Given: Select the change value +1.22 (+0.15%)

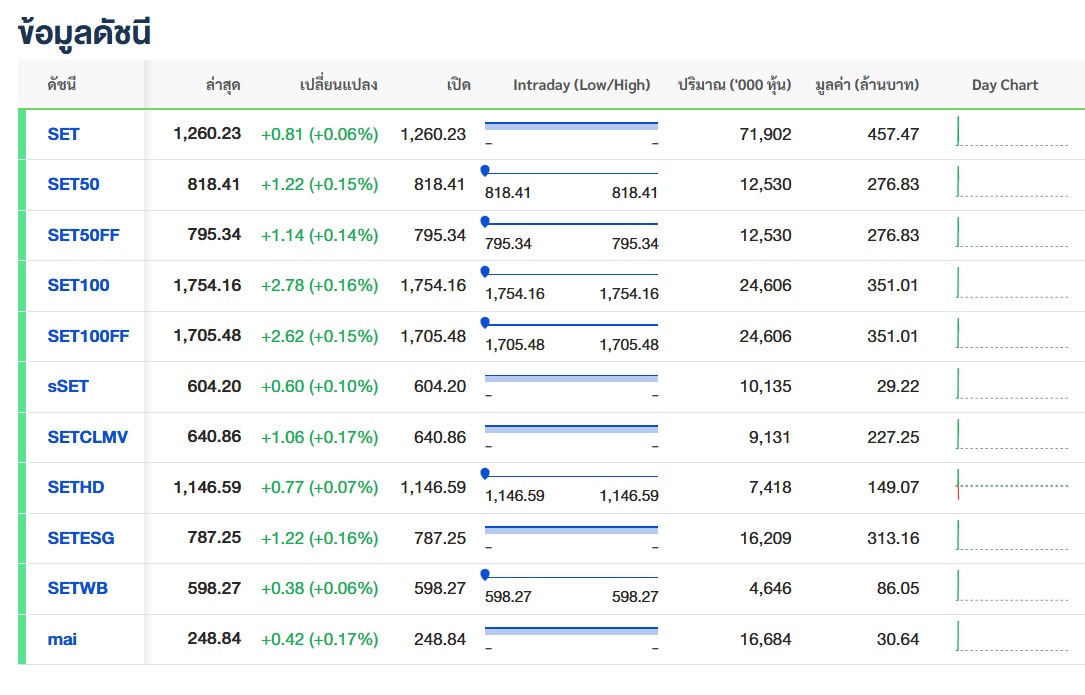Looking at the screenshot, I should (x=320, y=184).
